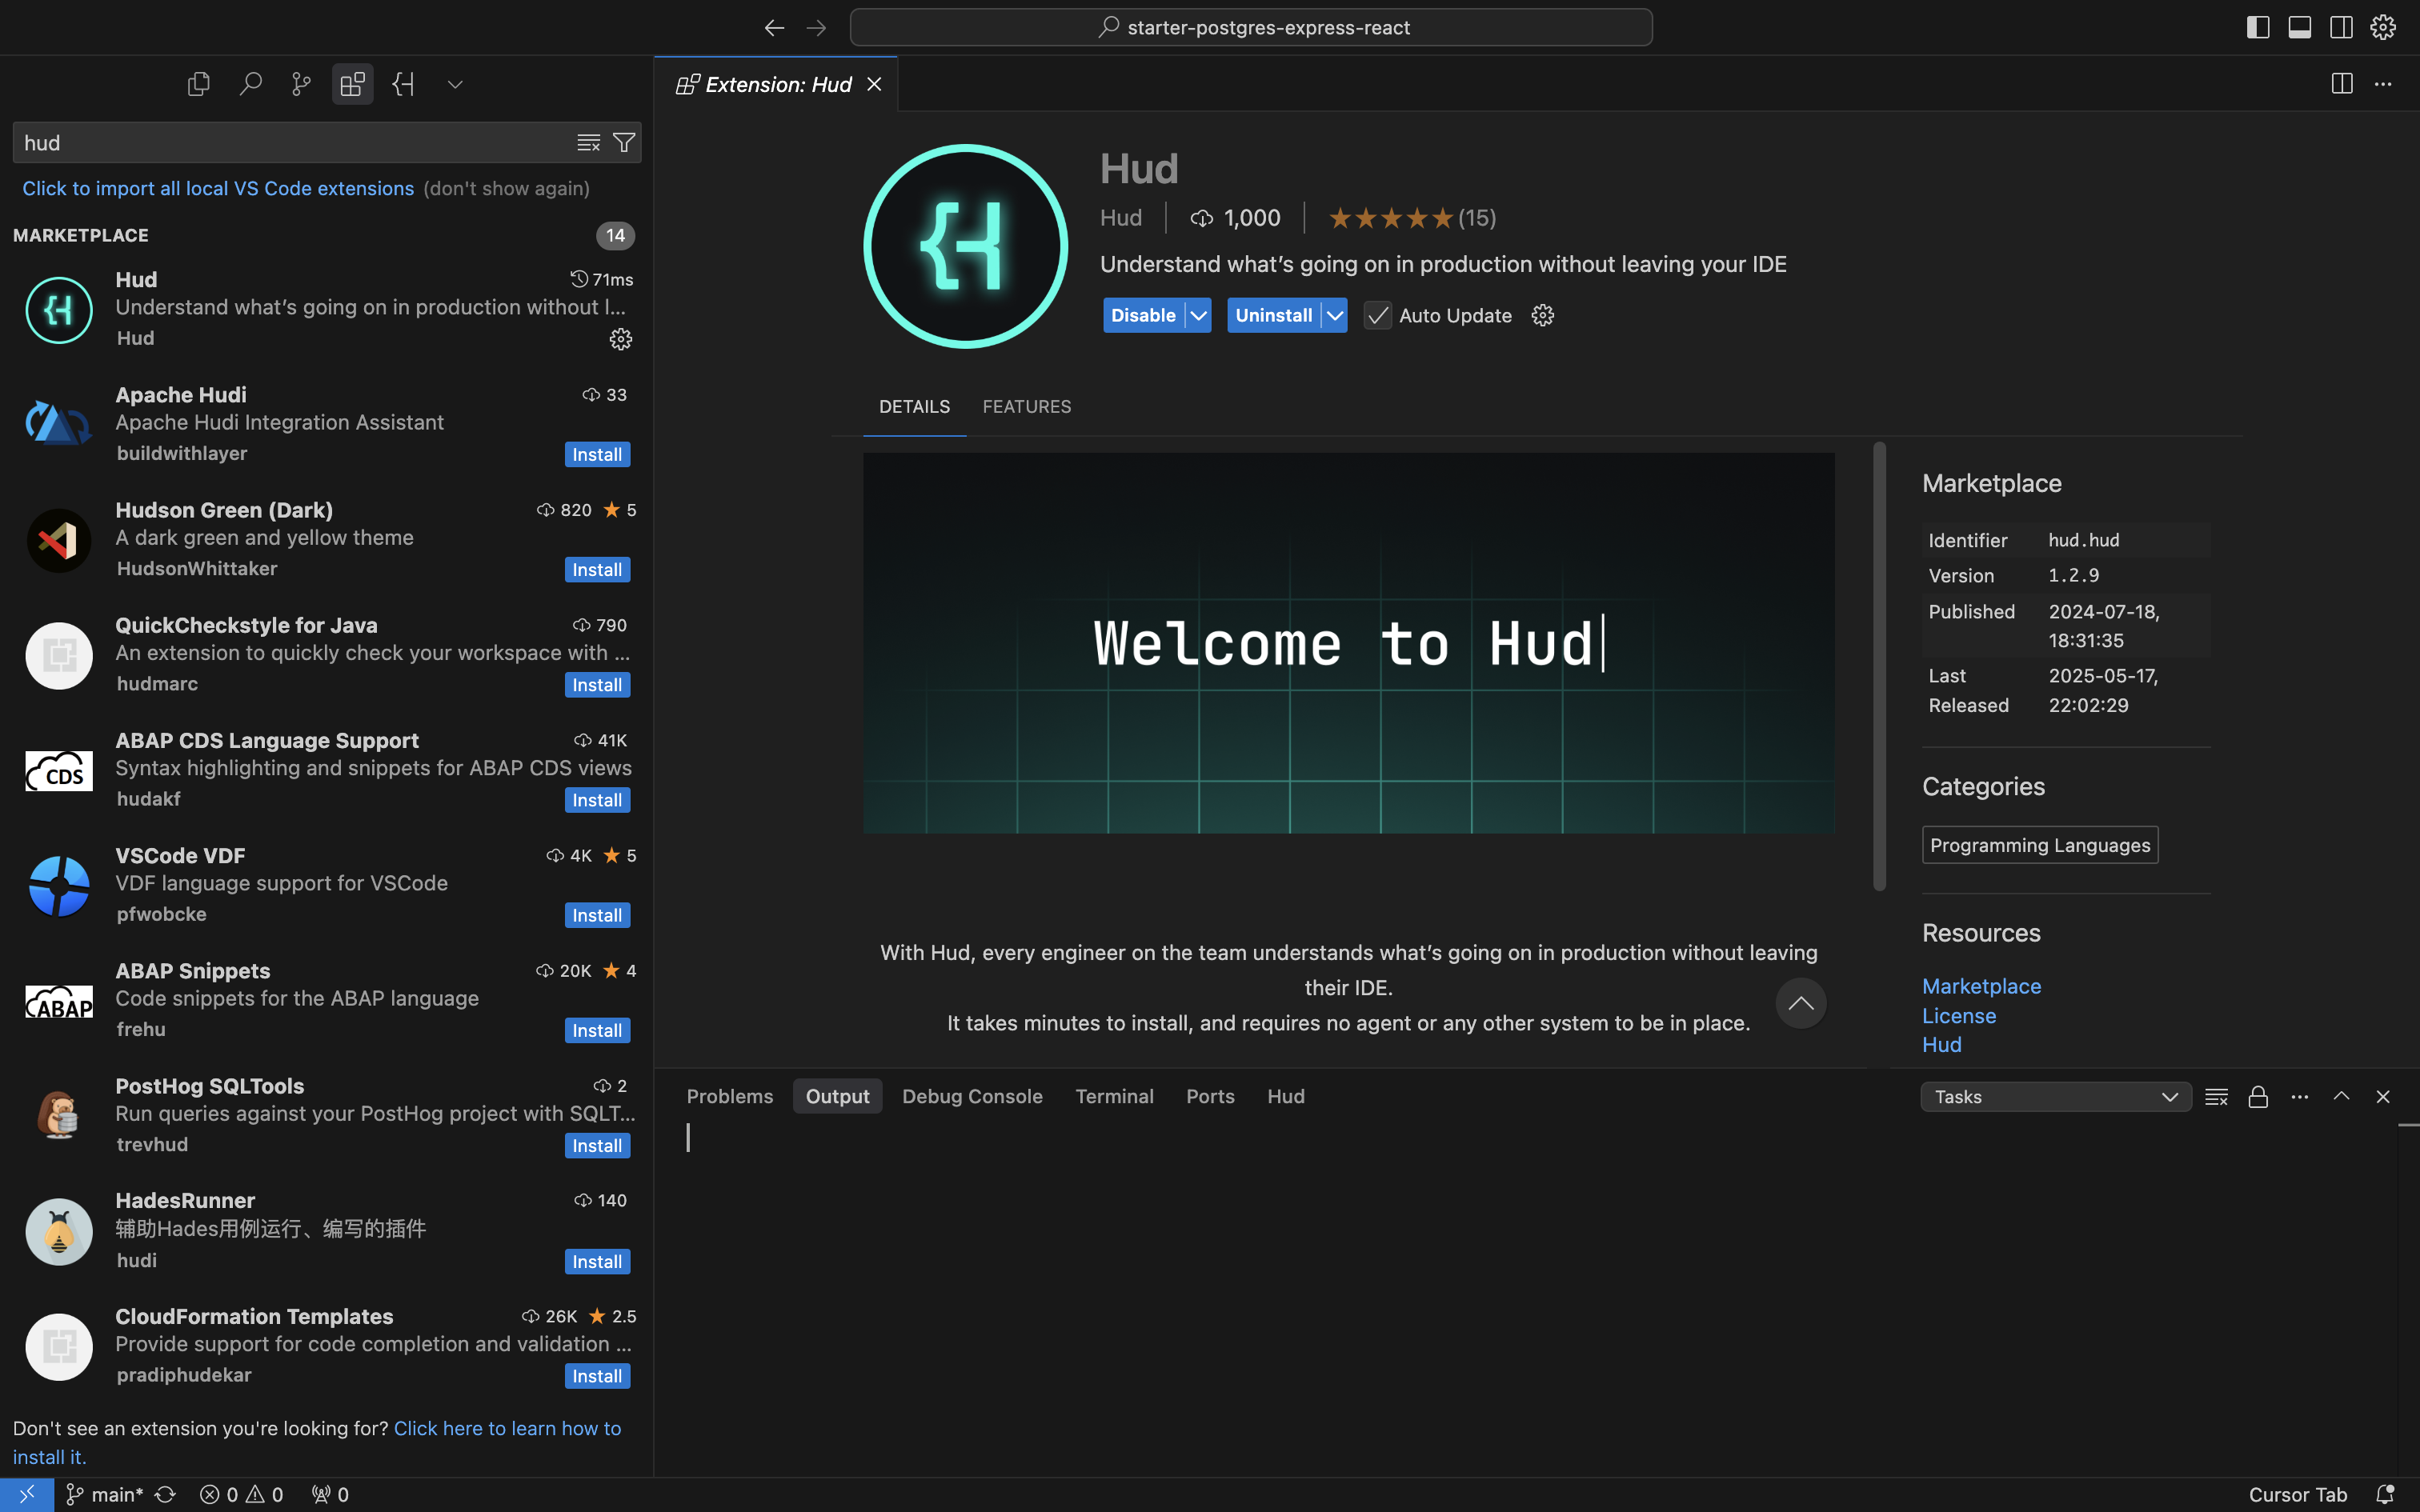
Task: Expand the Uninstall button dropdown arrow
Action: click(1335, 316)
